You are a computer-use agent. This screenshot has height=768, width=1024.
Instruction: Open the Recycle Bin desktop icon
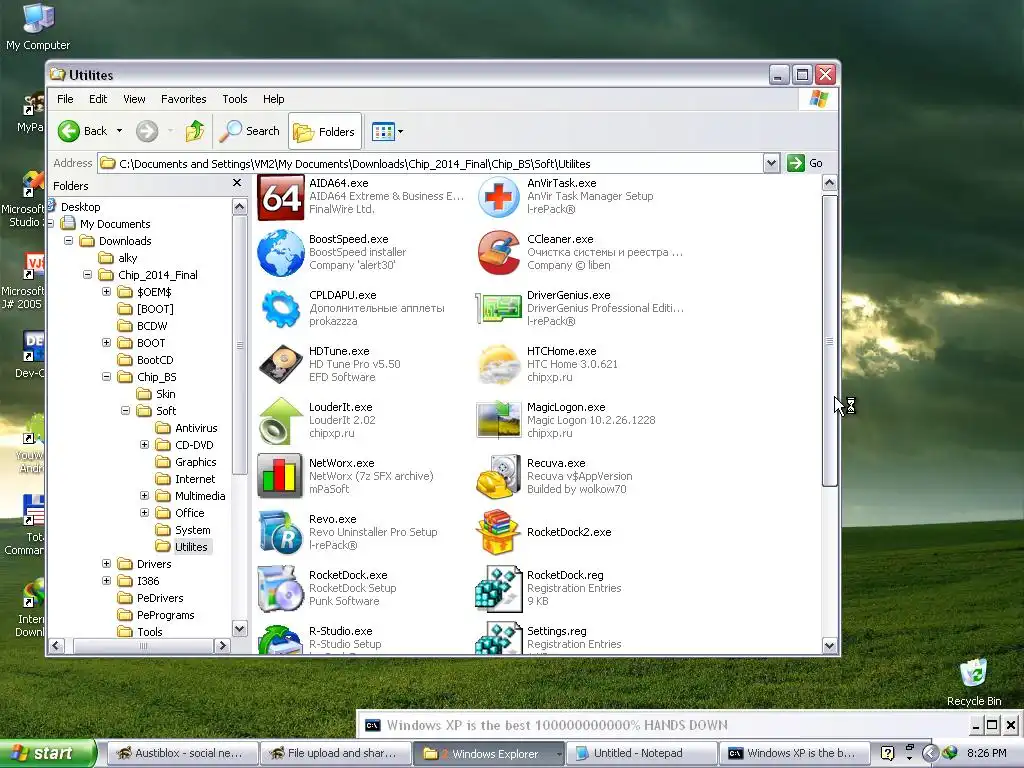pos(974,682)
